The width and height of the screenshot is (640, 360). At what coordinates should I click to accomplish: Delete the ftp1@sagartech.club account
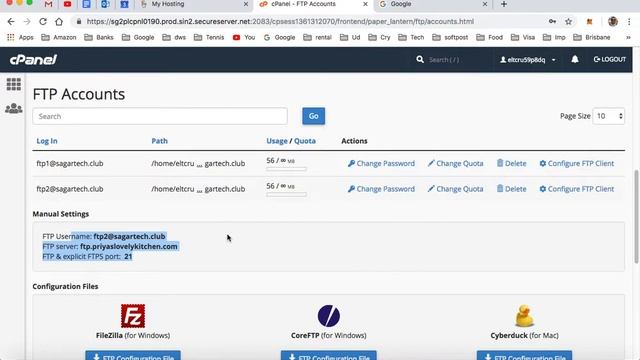coord(511,163)
